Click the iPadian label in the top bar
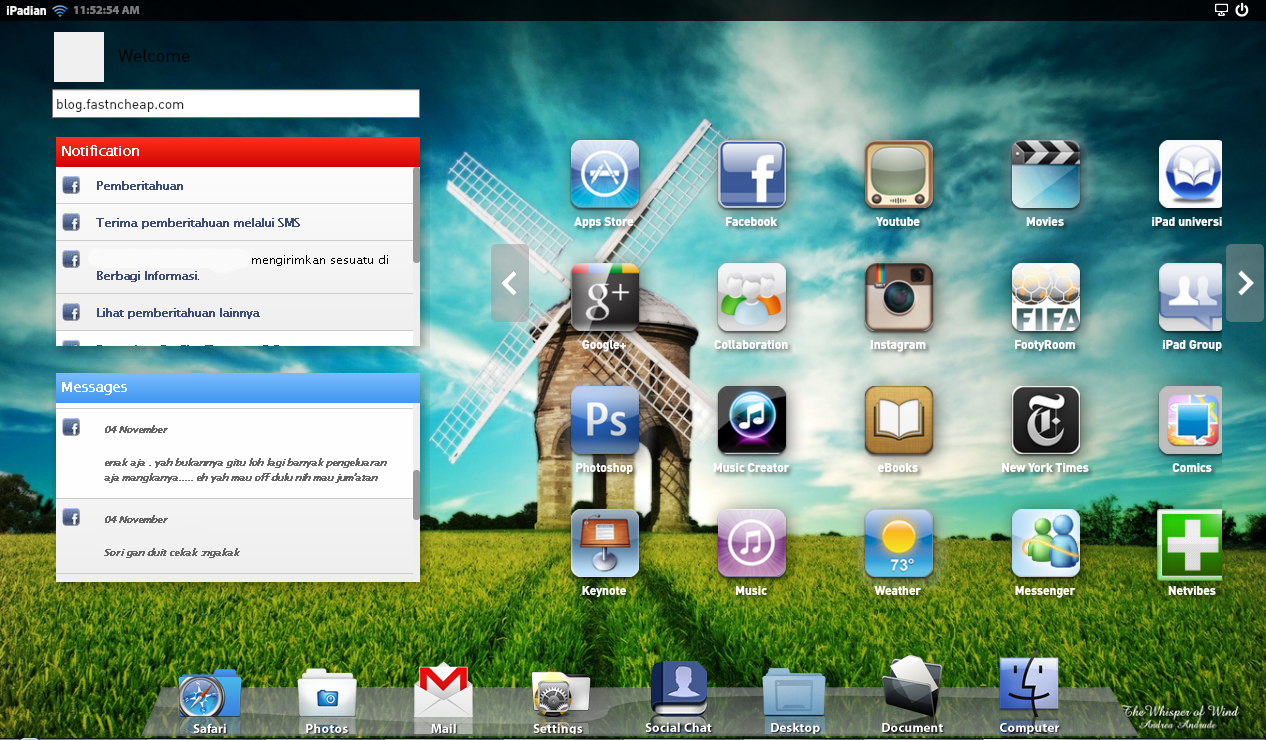This screenshot has width=1266, height=740. pos(25,10)
